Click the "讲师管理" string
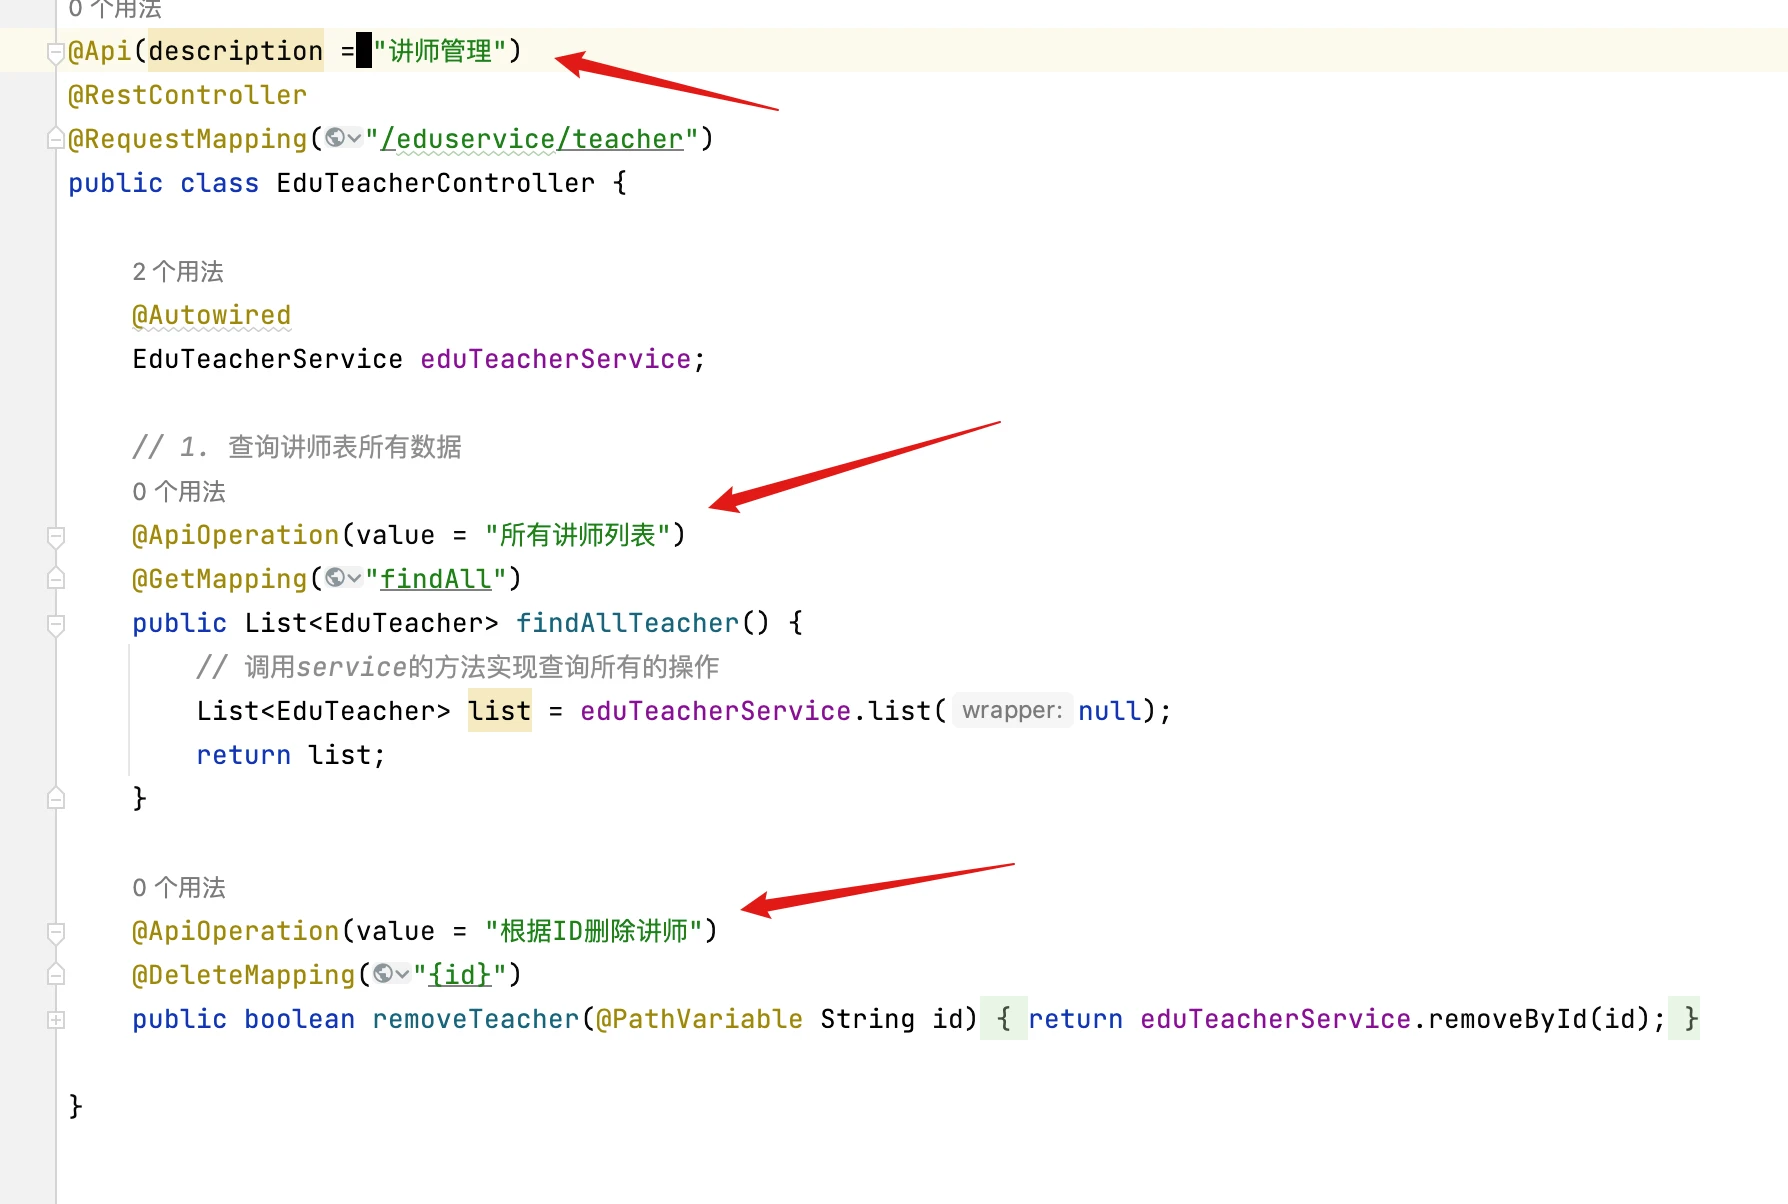This screenshot has height=1204, width=1788. click(440, 51)
